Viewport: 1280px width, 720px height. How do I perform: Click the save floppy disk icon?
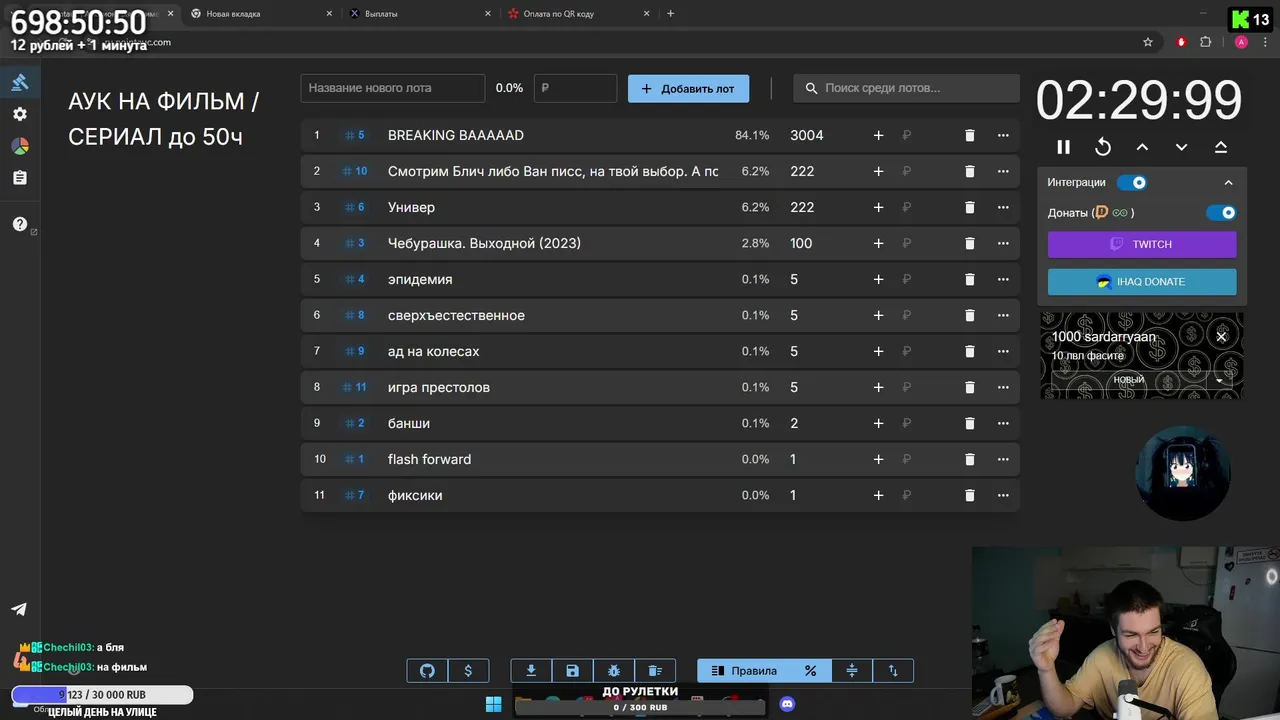572,671
